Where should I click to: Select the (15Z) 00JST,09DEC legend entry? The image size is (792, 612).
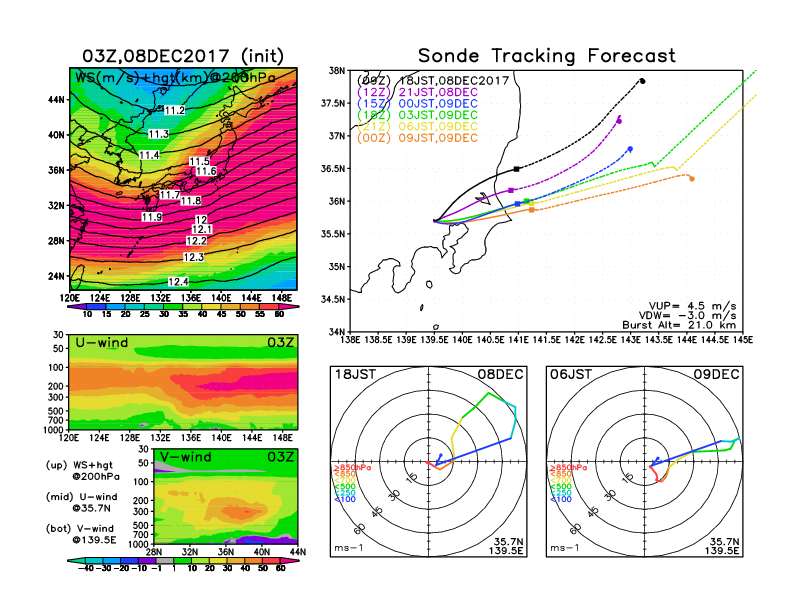point(417,104)
